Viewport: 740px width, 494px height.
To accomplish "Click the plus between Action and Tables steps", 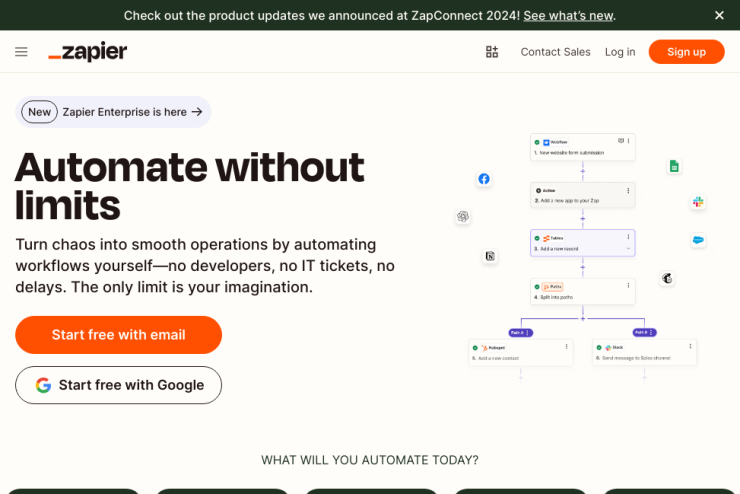I will (x=582, y=219).
